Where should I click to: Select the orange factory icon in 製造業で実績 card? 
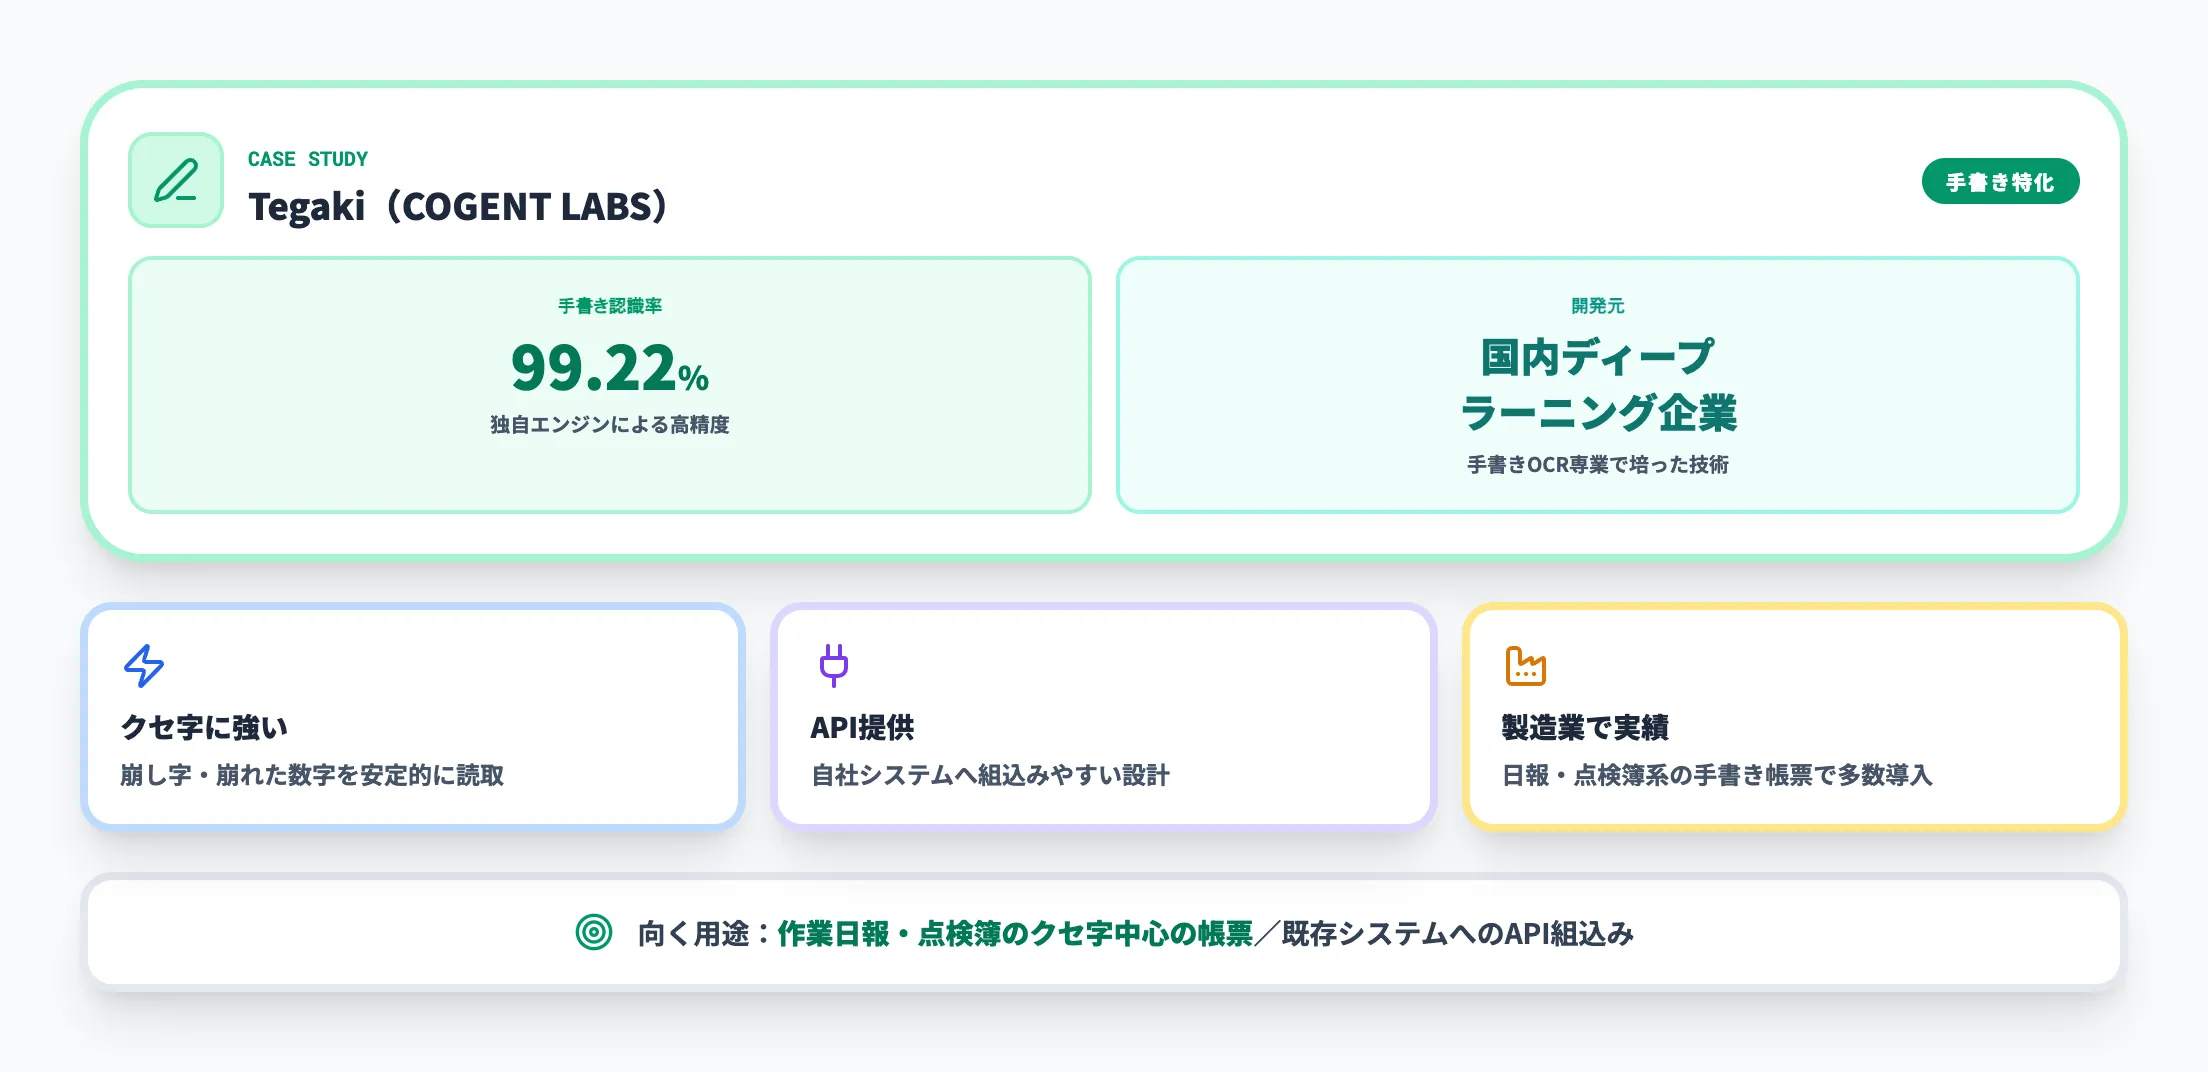click(x=1524, y=666)
